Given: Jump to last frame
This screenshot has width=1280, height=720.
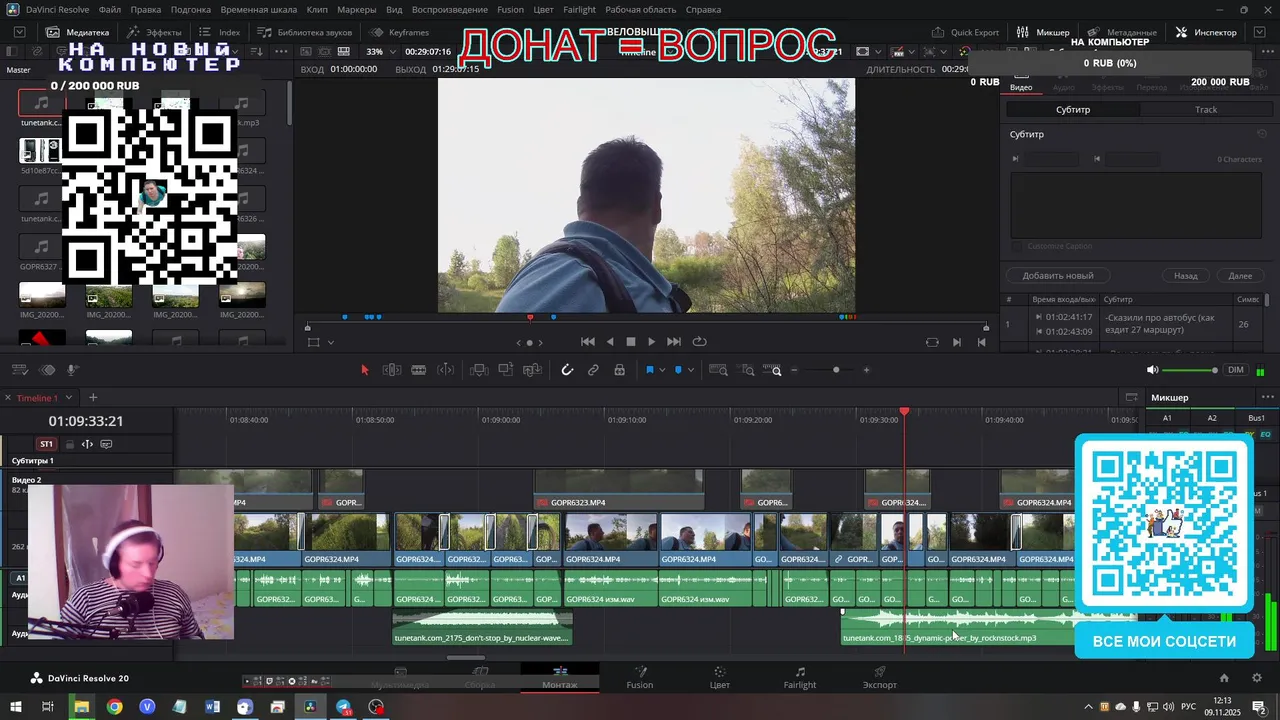Looking at the screenshot, I should pos(674,342).
